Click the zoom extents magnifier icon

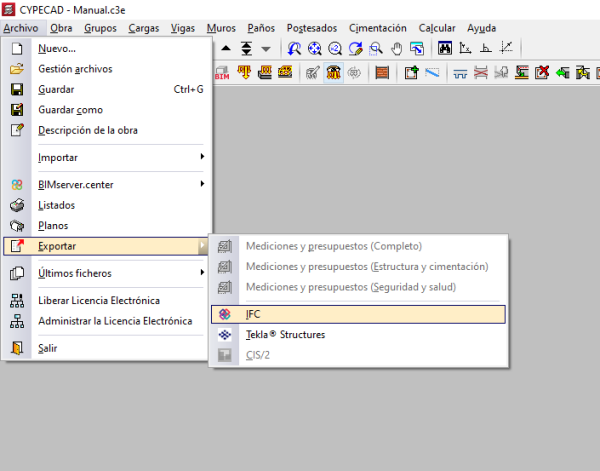[x=315, y=49]
